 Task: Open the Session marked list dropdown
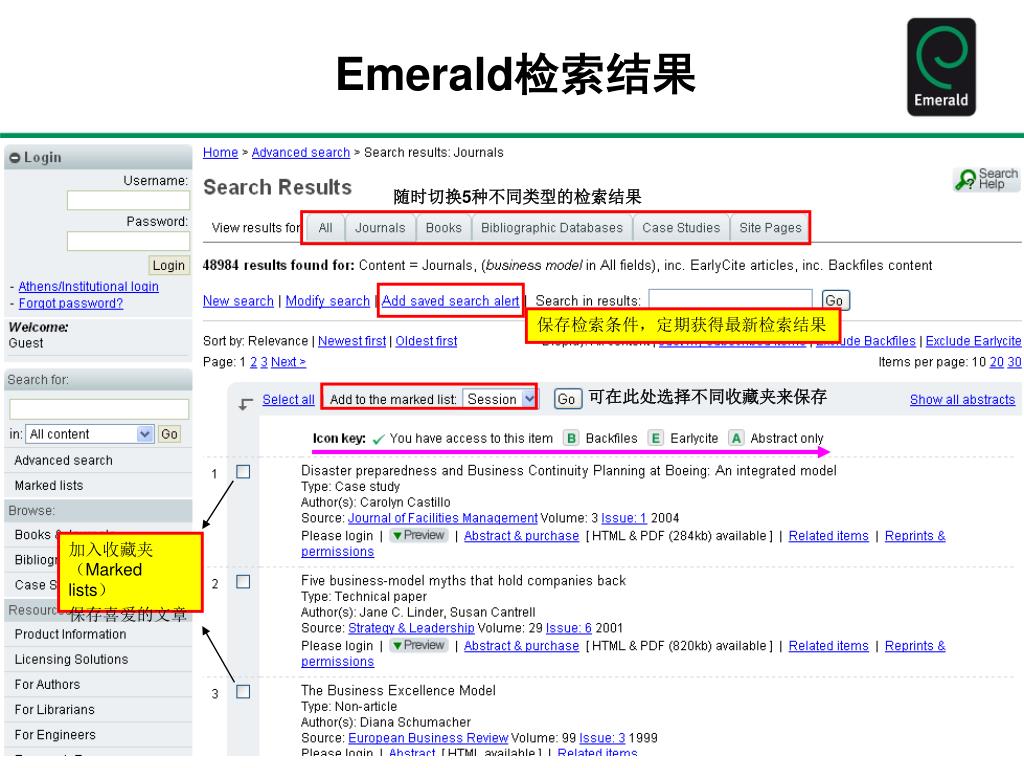(500, 399)
